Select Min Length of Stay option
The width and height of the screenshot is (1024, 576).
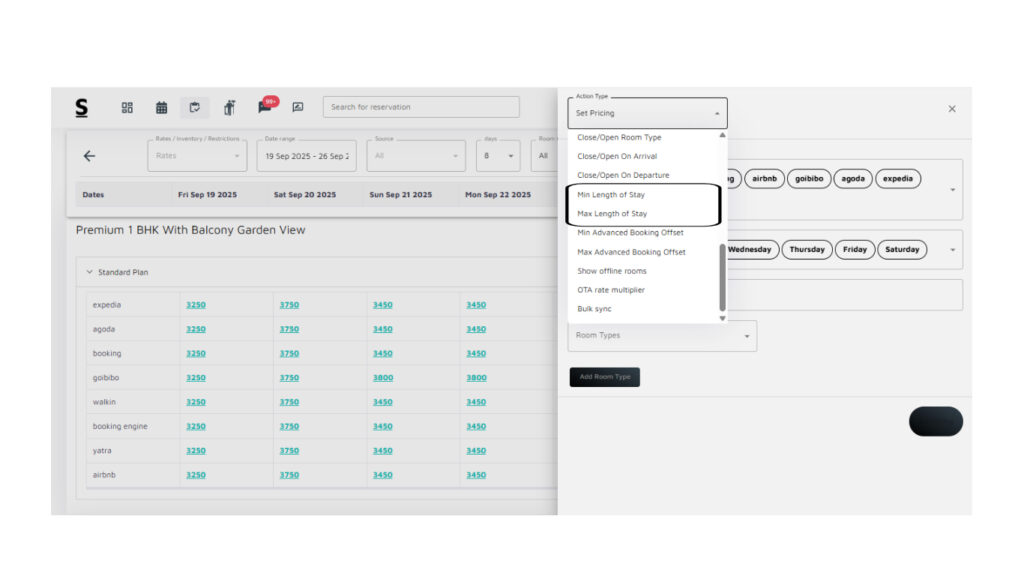611,195
